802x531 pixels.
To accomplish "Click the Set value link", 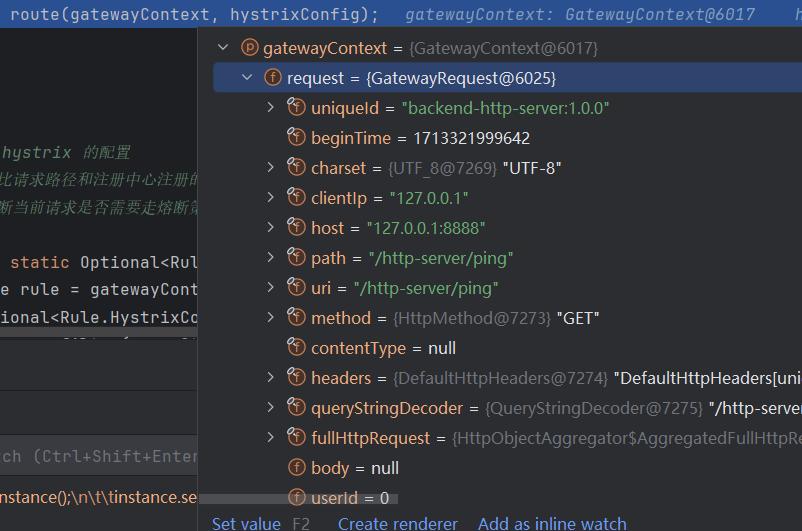I will (246, 523).
